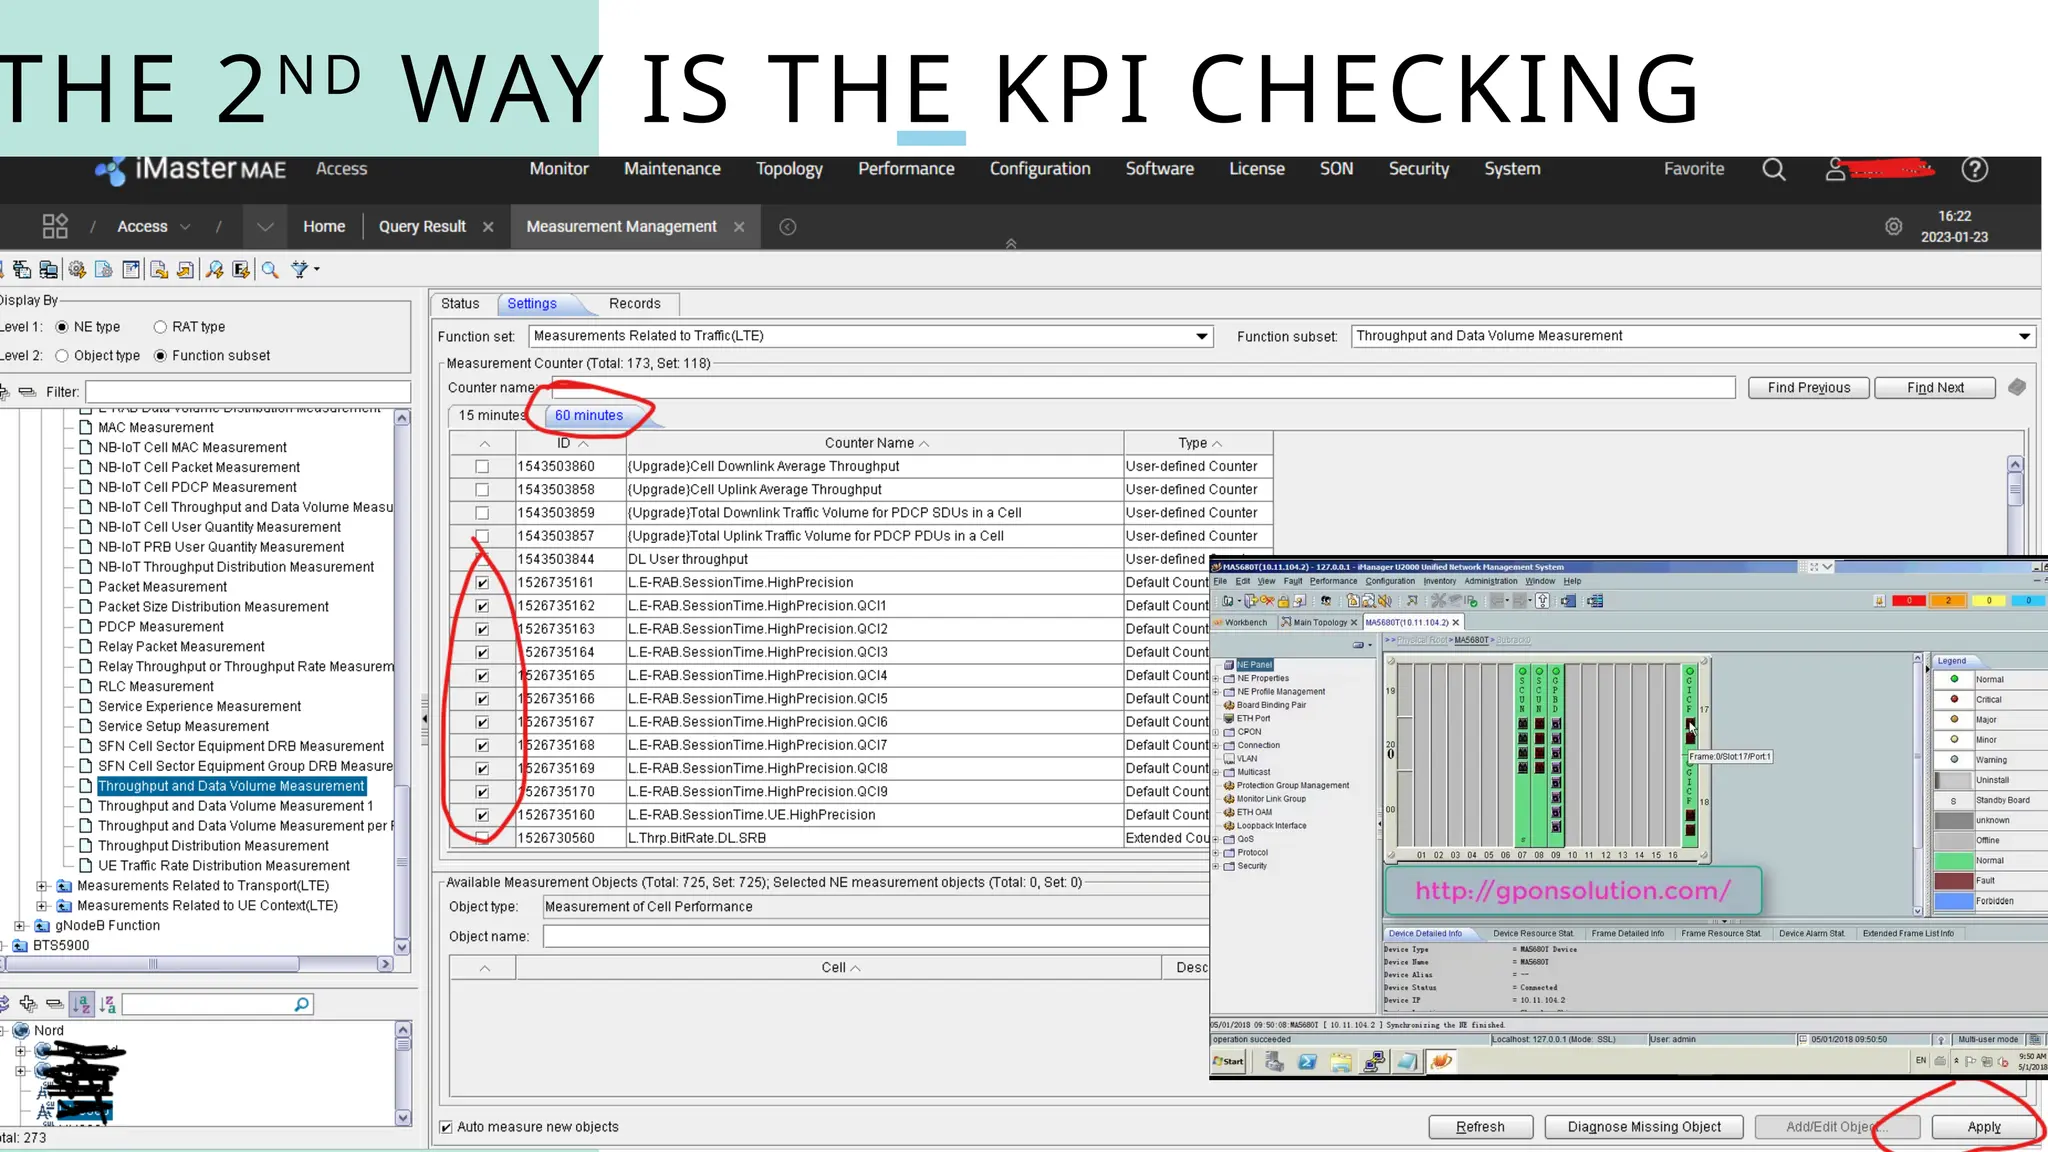This screenshot has width=2048, height=1152.
Task: Select the NE type radio button
Action: click(62, 327)
